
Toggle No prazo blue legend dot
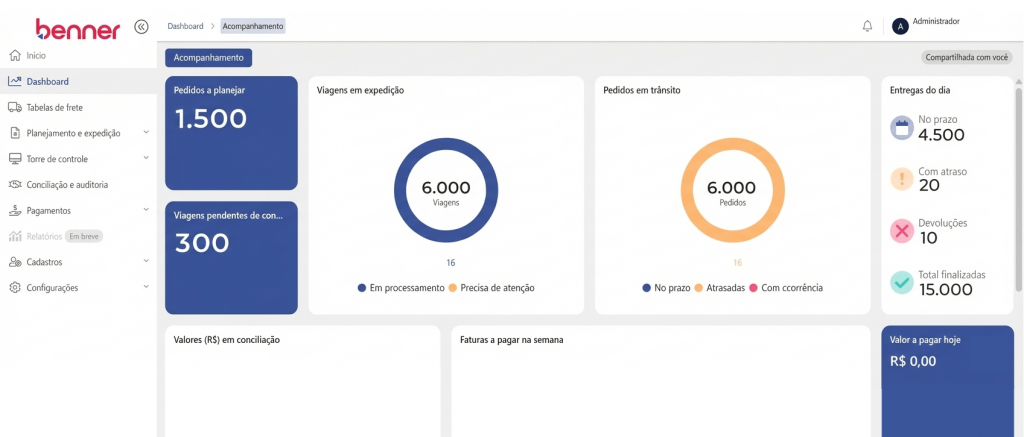point(647,288)
